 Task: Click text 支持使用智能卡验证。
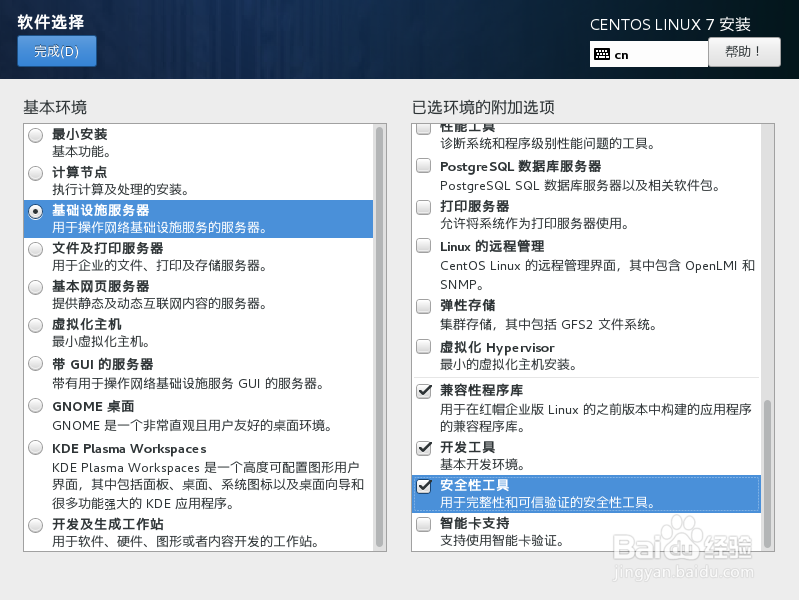tap(502, 541)
